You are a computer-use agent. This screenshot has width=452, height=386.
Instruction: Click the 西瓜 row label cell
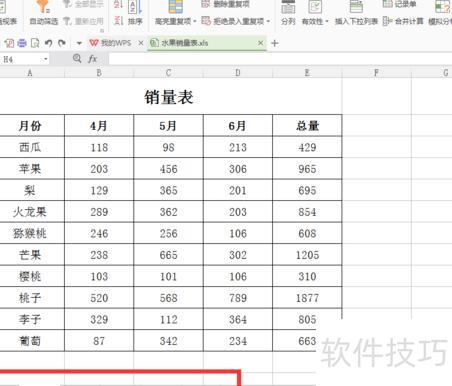coord(31,147)
